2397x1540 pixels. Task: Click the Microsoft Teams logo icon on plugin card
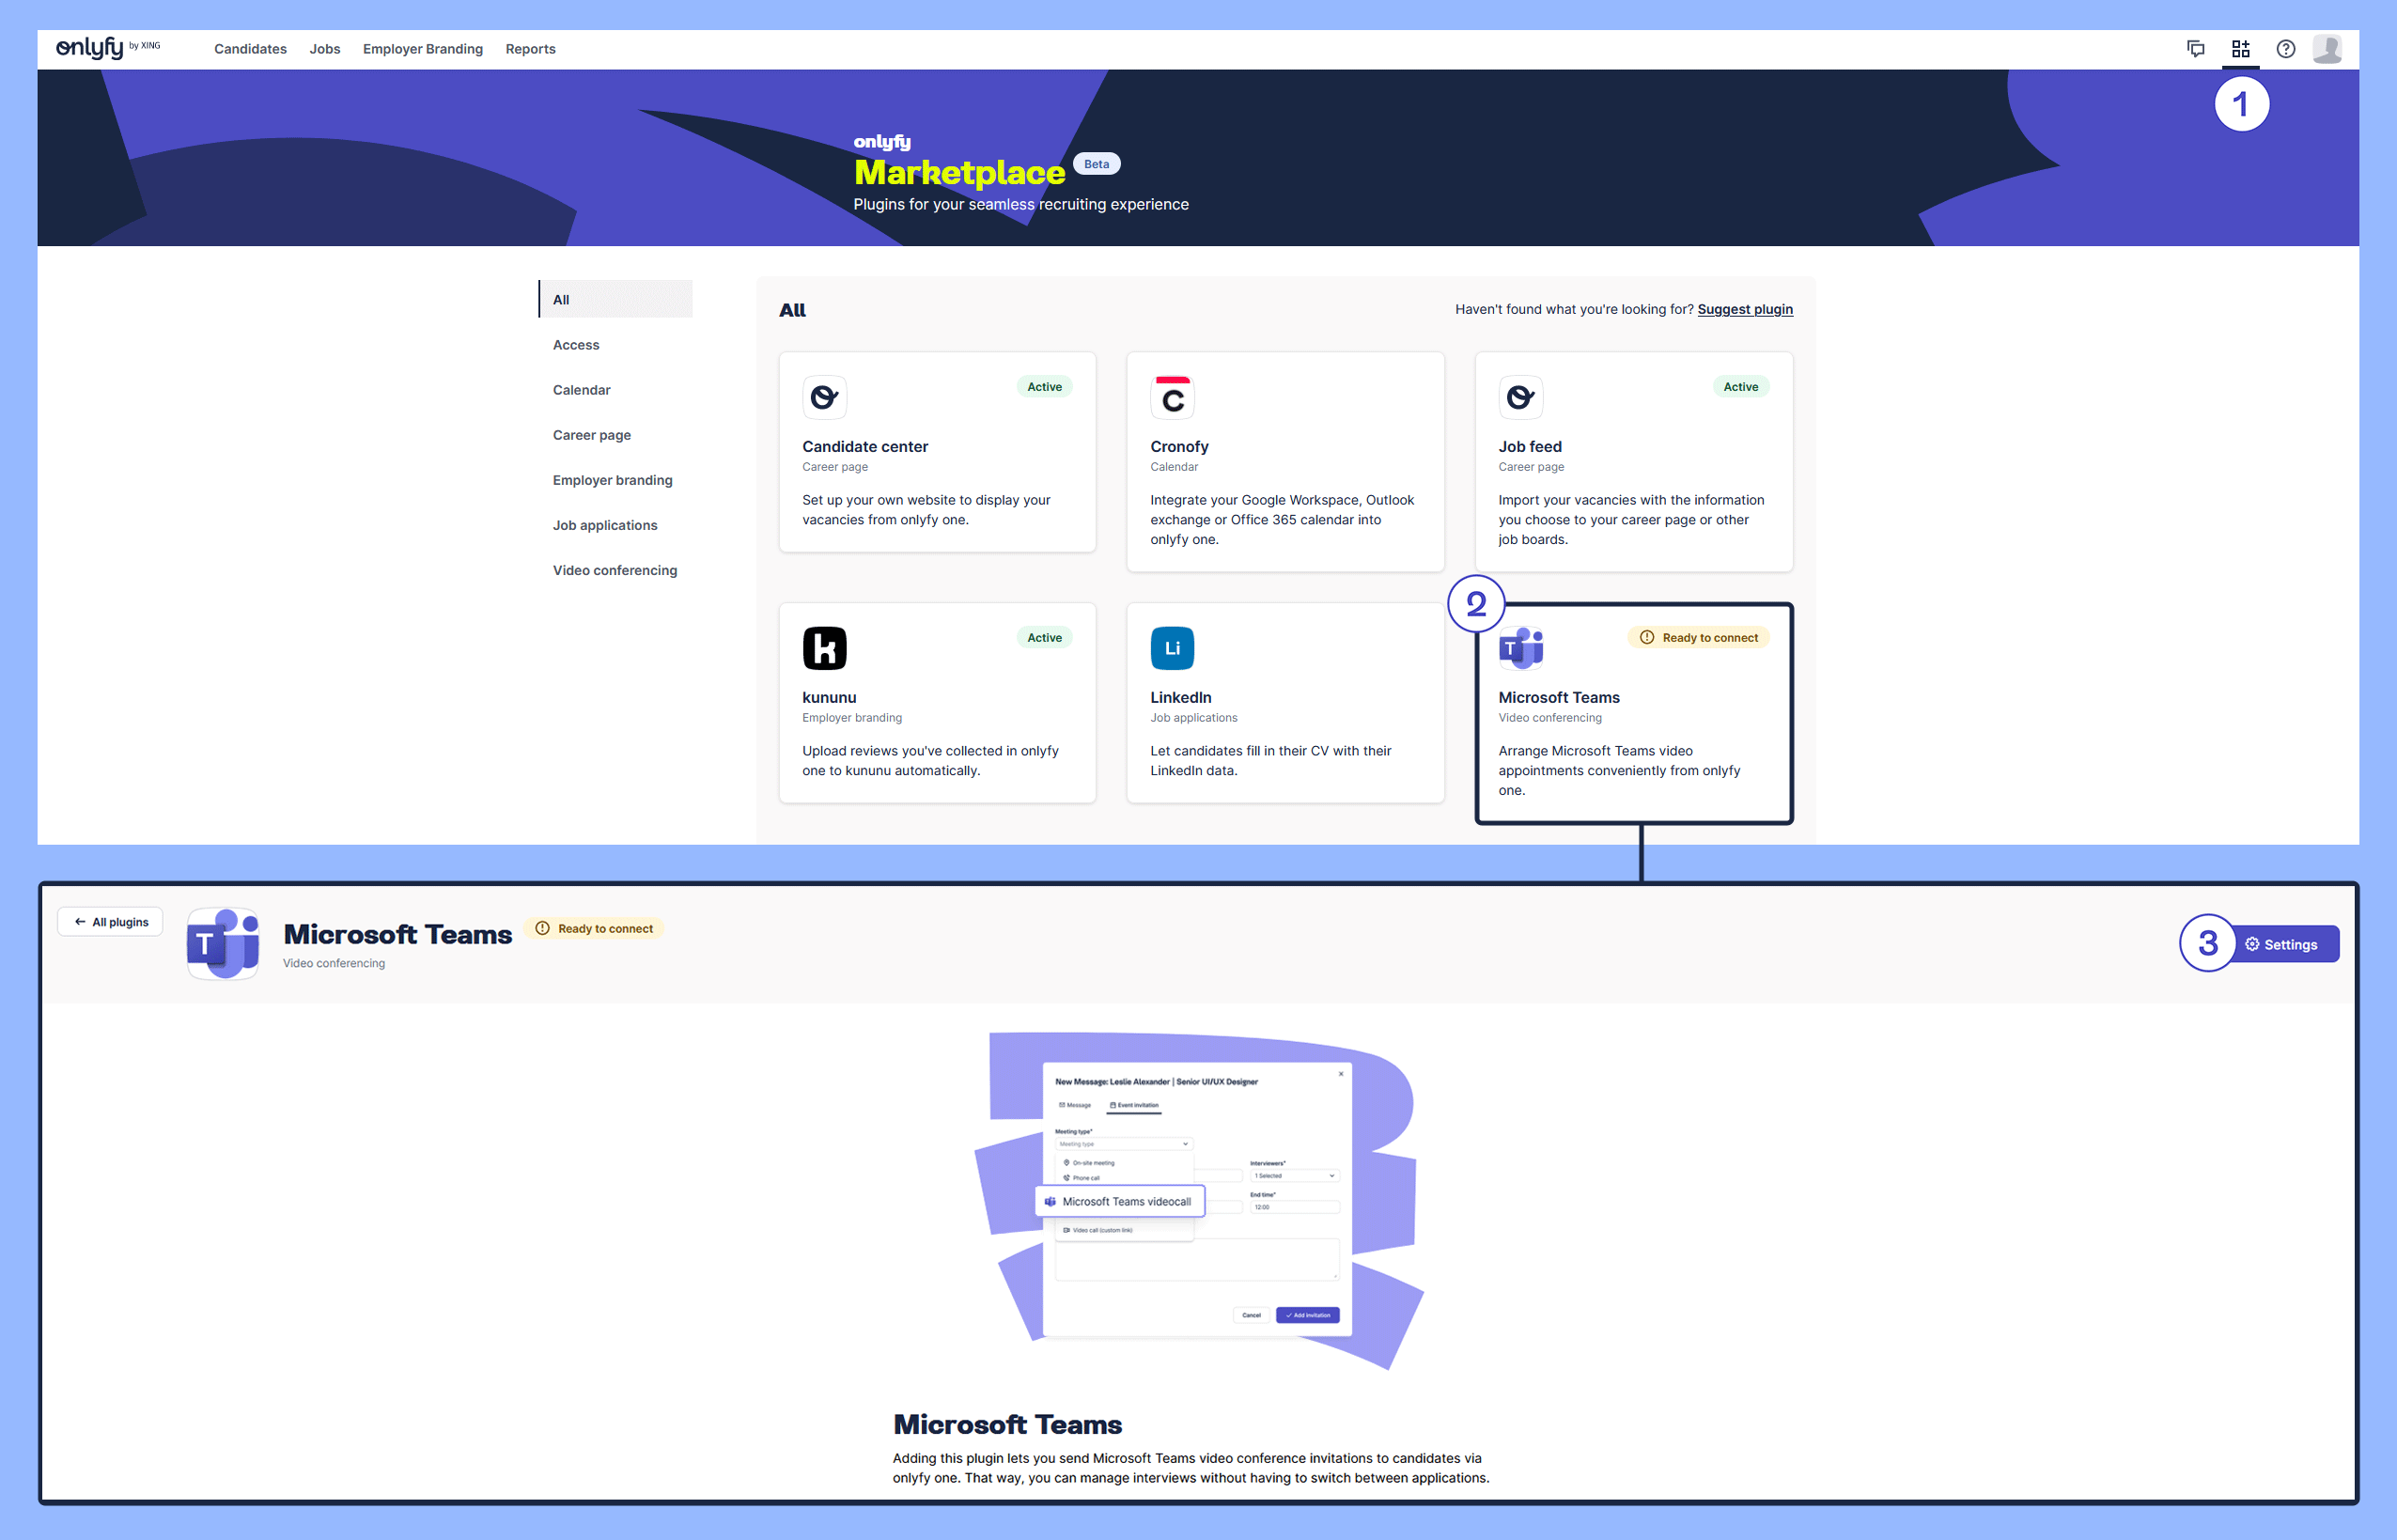click(x=1520, y=647)
